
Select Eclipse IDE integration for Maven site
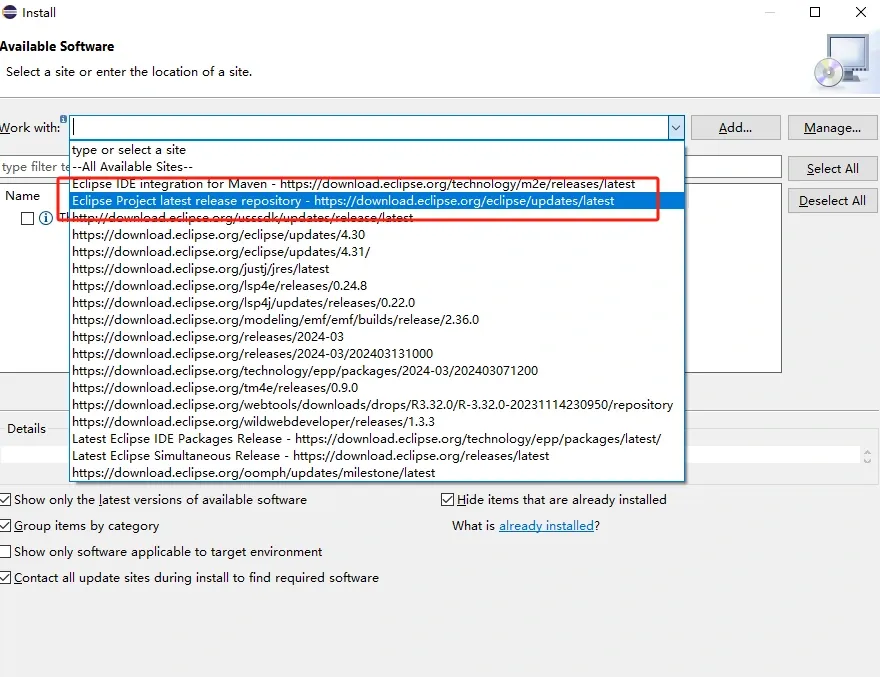[377, 184]
